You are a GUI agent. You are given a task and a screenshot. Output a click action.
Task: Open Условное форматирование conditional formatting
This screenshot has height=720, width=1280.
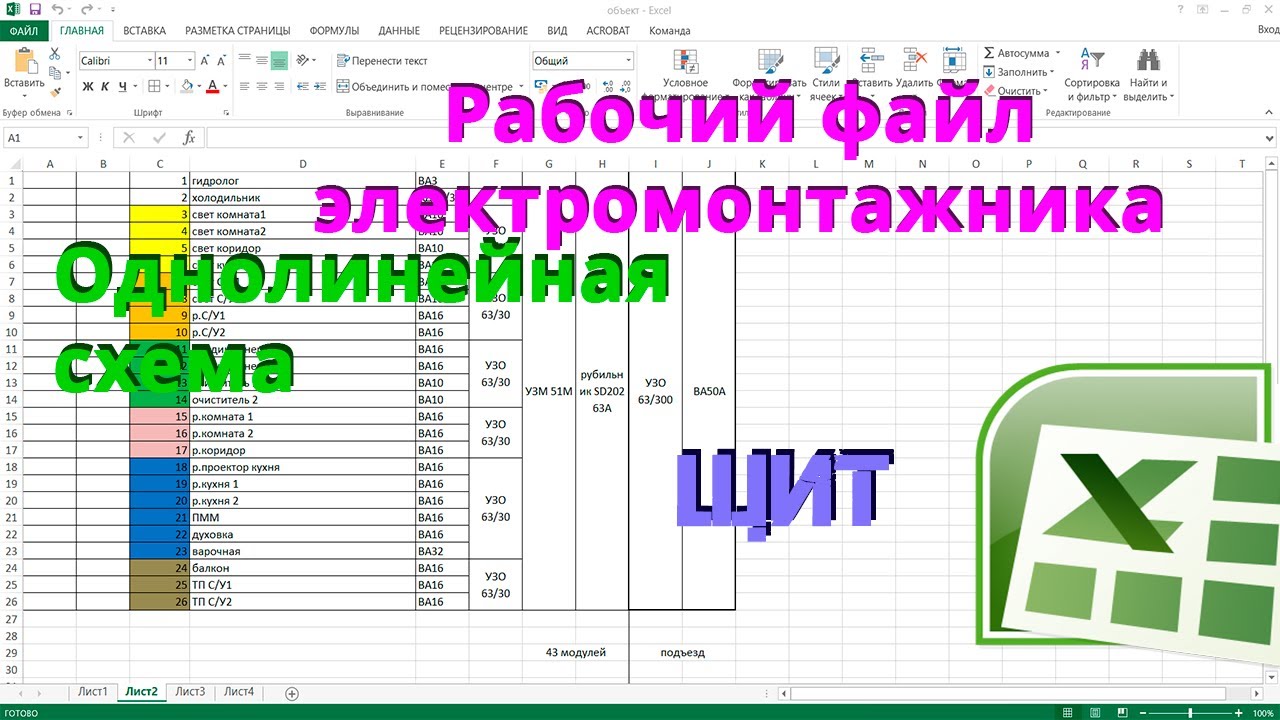pos(686,75)
